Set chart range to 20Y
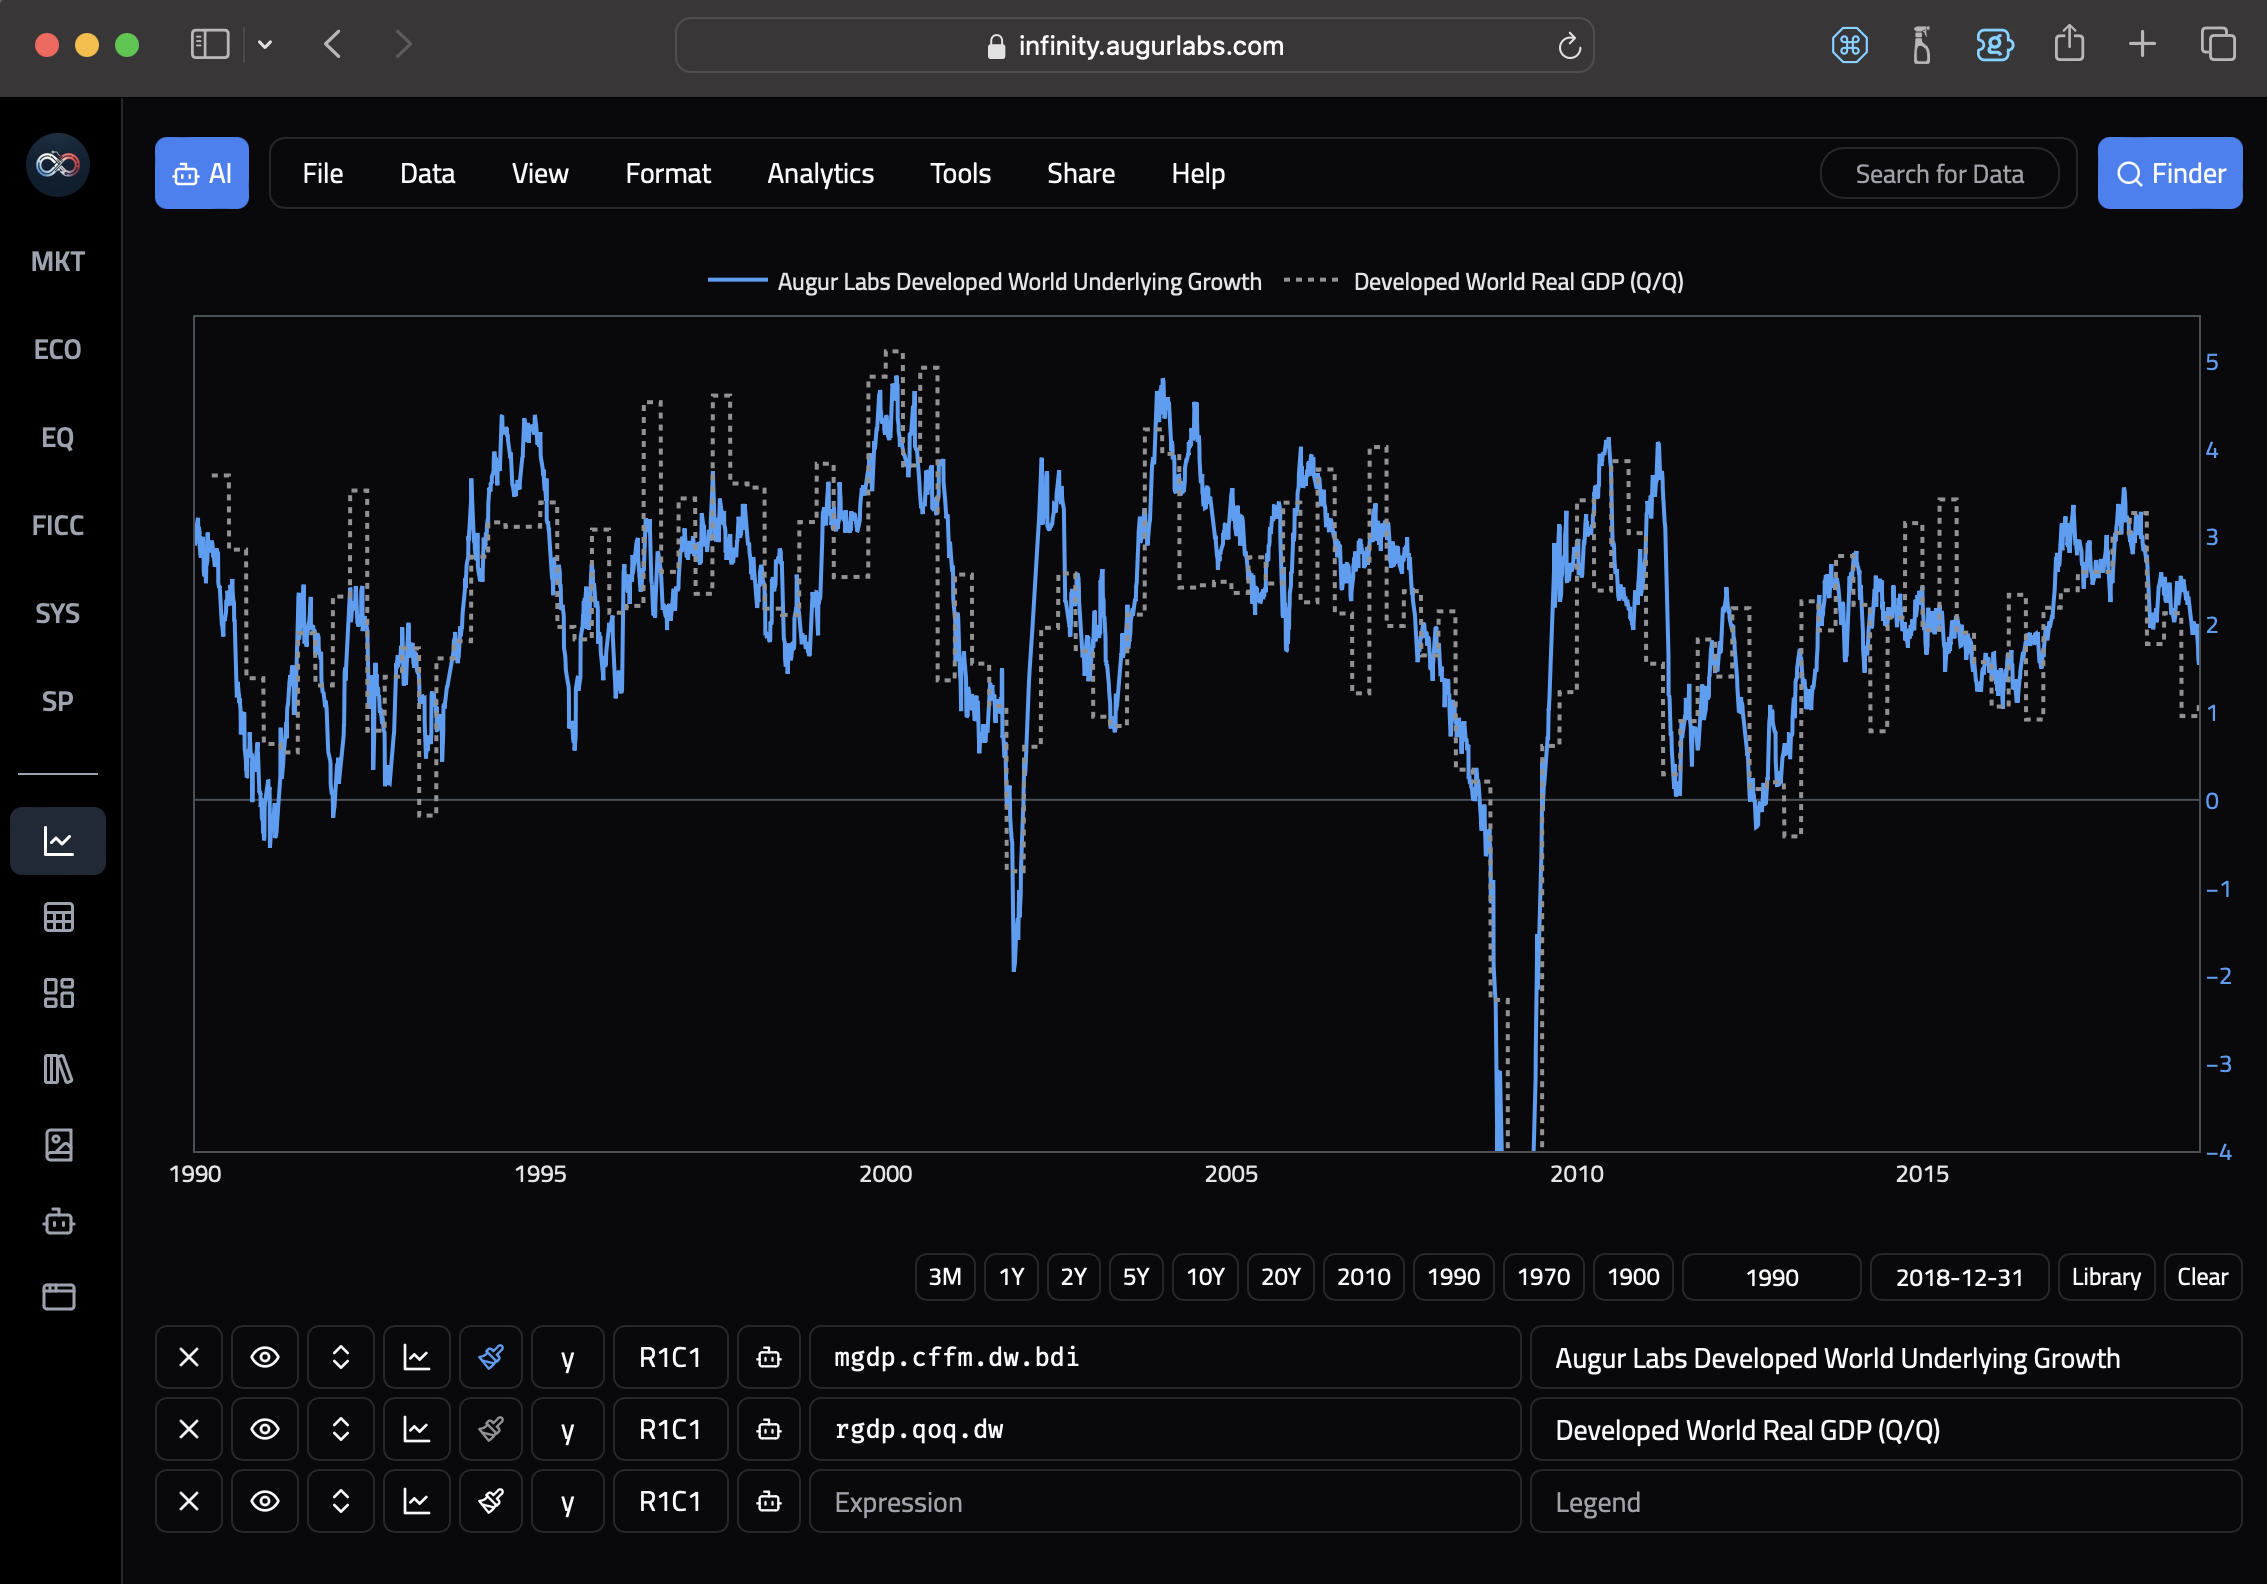2267x1584 pixels. click(1280, 1276)
